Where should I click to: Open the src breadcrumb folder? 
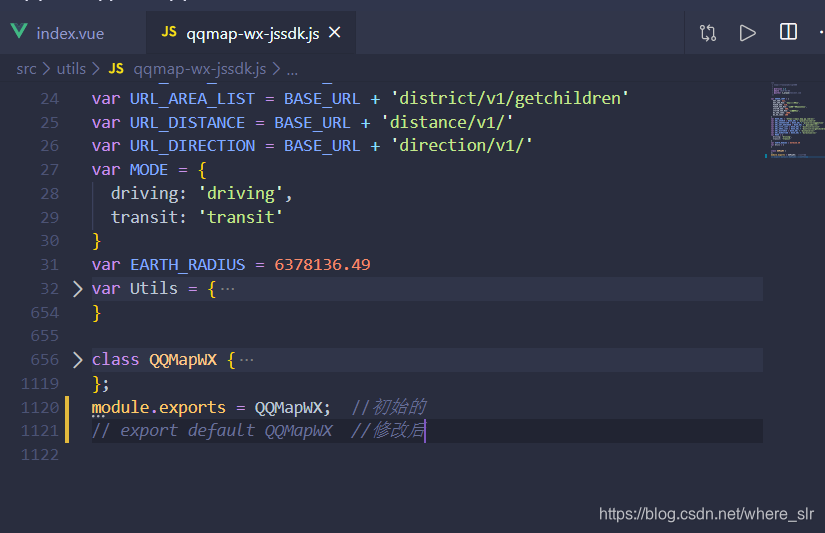[26, 69]
